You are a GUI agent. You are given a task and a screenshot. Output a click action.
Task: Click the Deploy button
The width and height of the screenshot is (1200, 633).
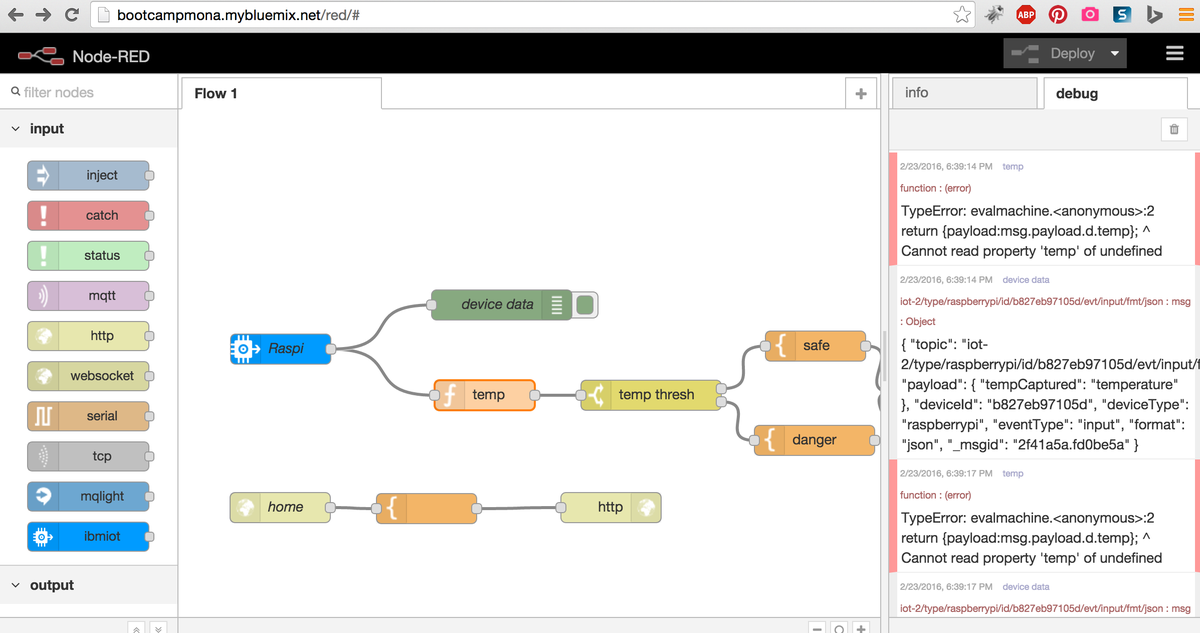click(x=1053, y=54)
